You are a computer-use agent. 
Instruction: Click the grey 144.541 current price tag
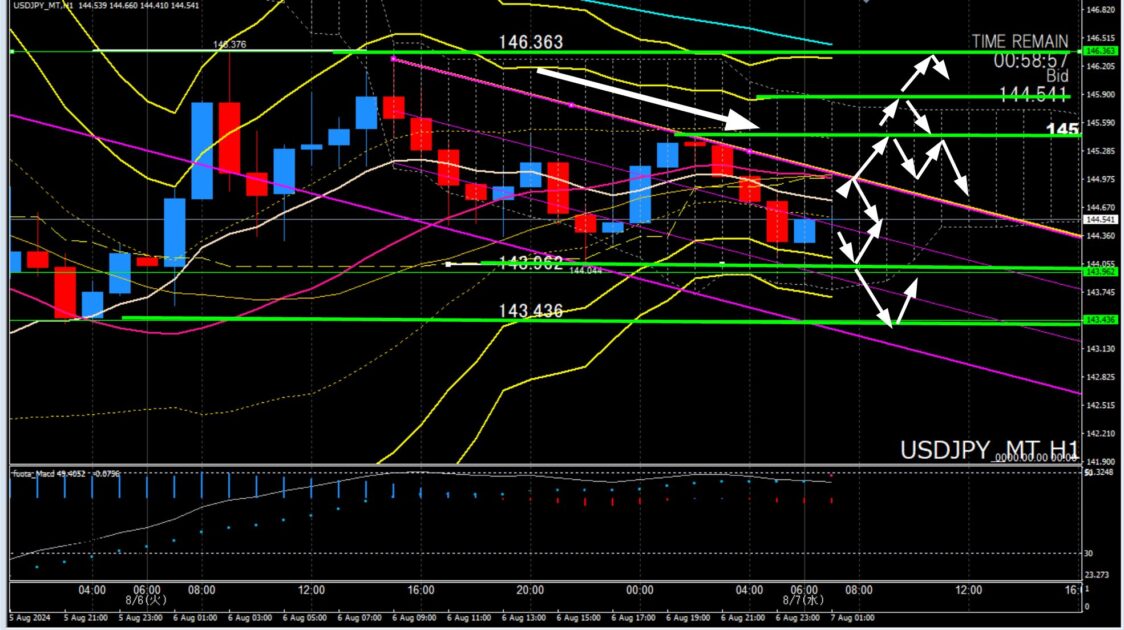(x=1100, y=219)
